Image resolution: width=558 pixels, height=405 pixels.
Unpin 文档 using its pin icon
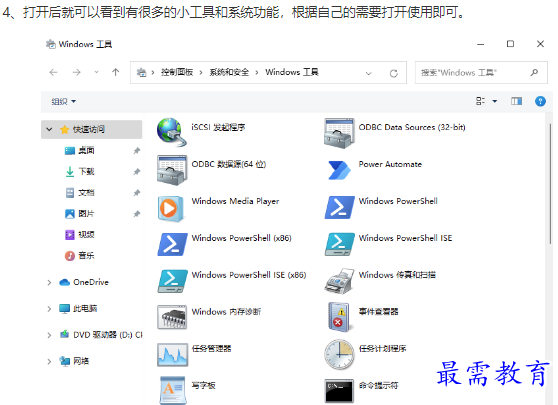coord(137,193)
